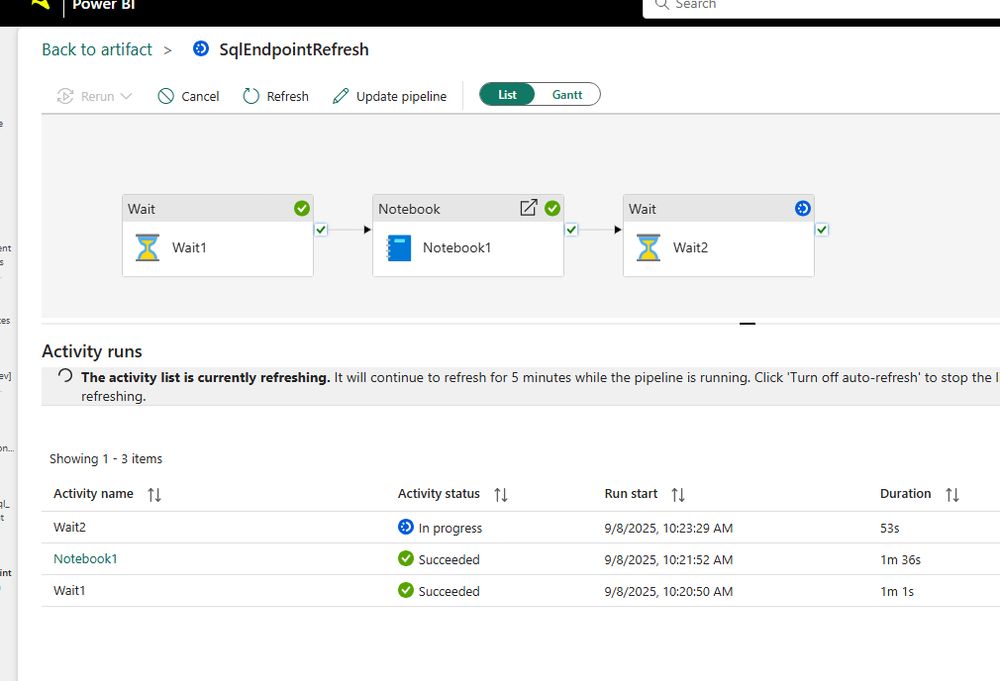Click the canvas panel resize handle
Viewport: 1000px width, 681px height.
[747, 324]
